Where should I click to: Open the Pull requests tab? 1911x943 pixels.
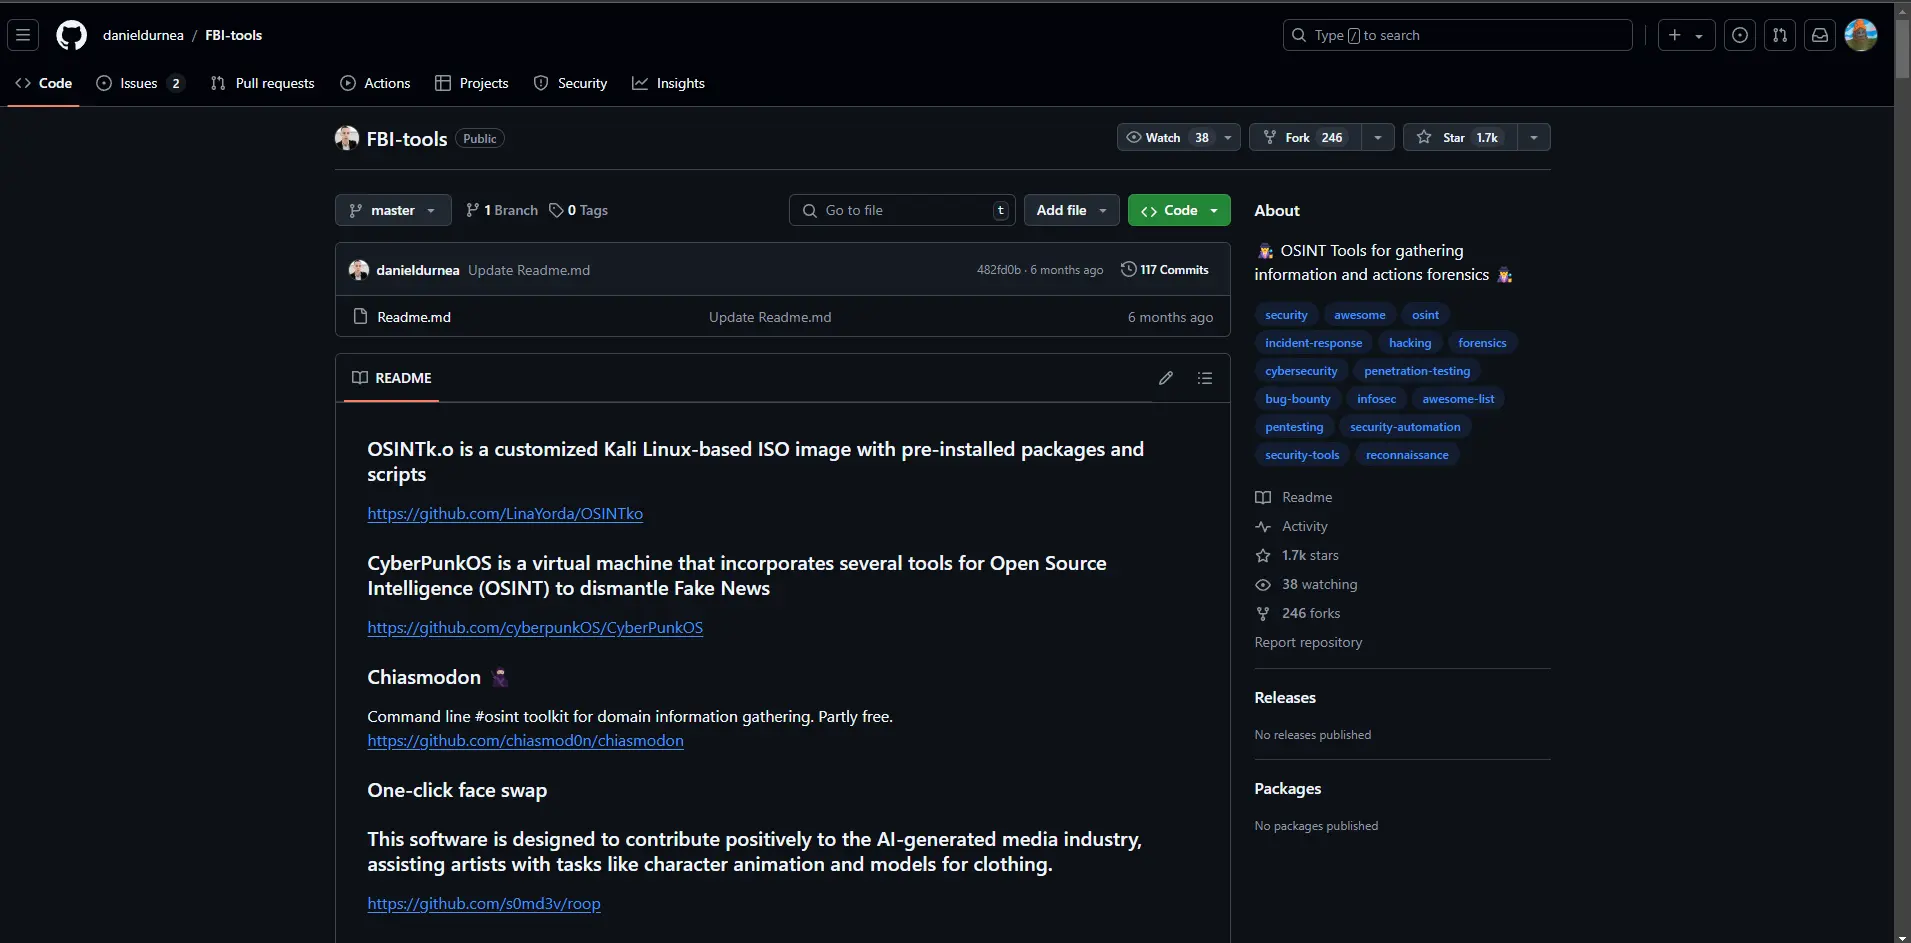tap(263, 83)
